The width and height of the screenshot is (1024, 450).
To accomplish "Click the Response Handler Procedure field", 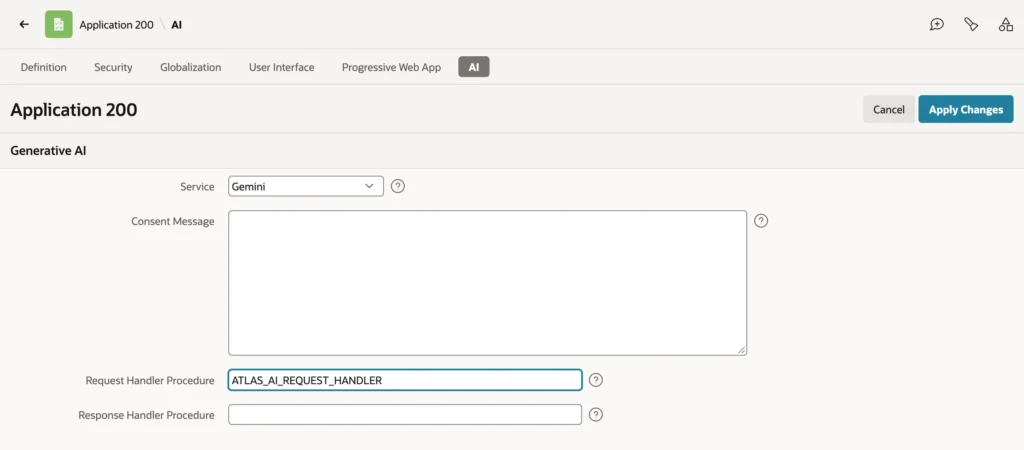I will pos(405,415).
